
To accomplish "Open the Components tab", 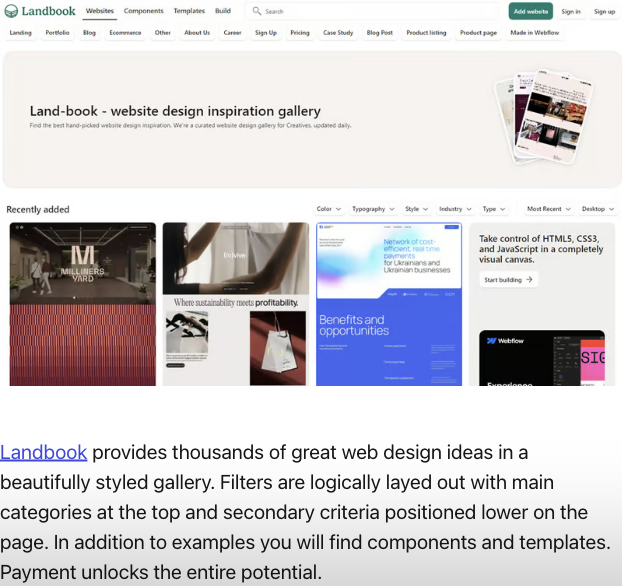I will tap(144, 11).
